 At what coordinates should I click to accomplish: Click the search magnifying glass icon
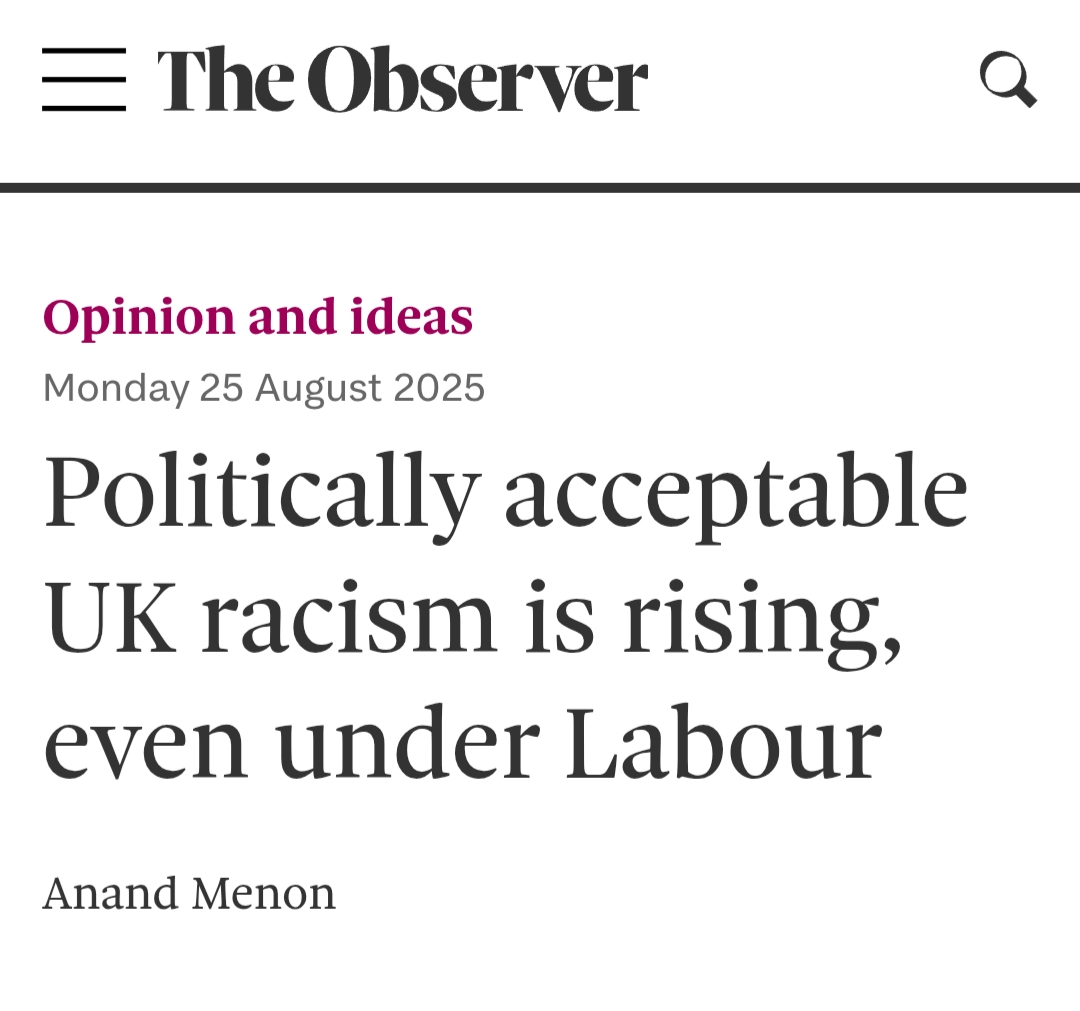1007,79
